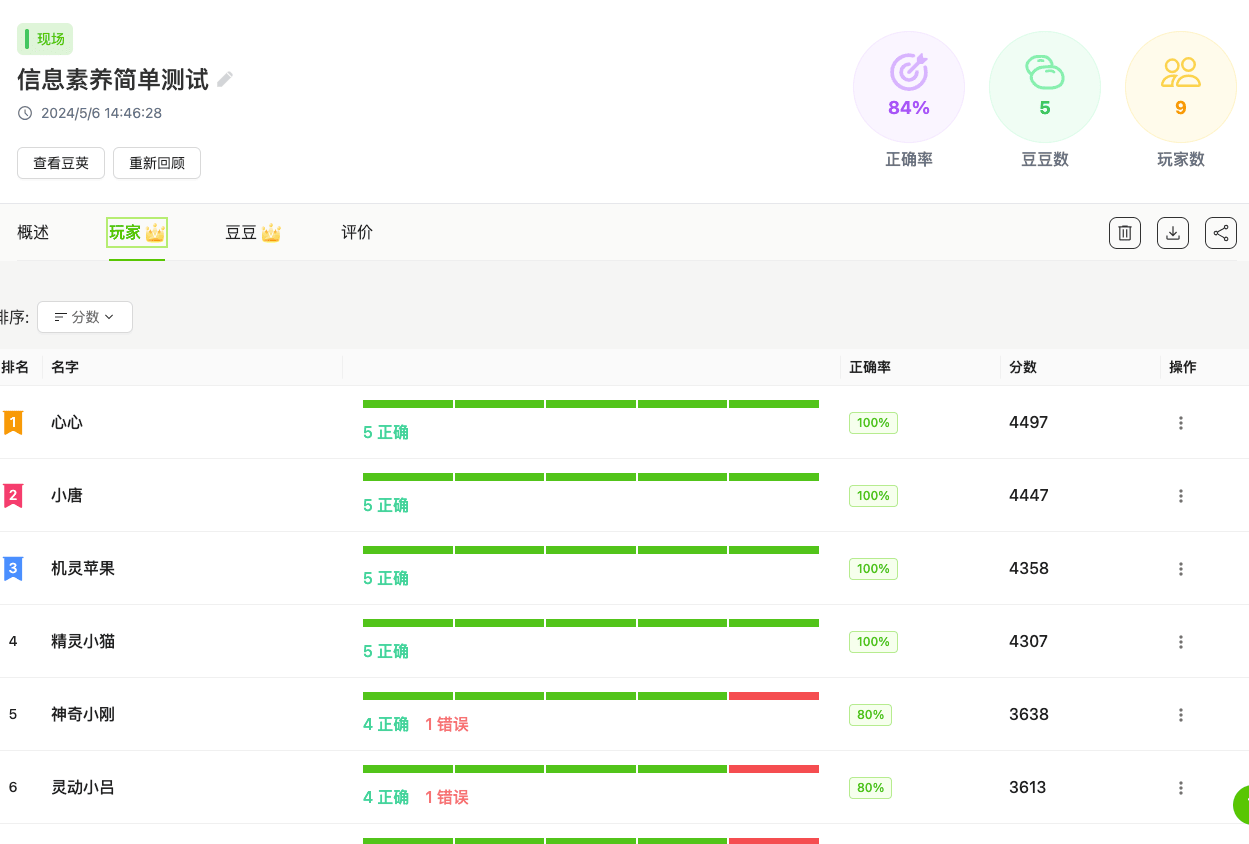This screenshot has height=844, width=1249.
Task: Click the 分数 column header
Action: pyautogui.click(x=1023, y=367)
